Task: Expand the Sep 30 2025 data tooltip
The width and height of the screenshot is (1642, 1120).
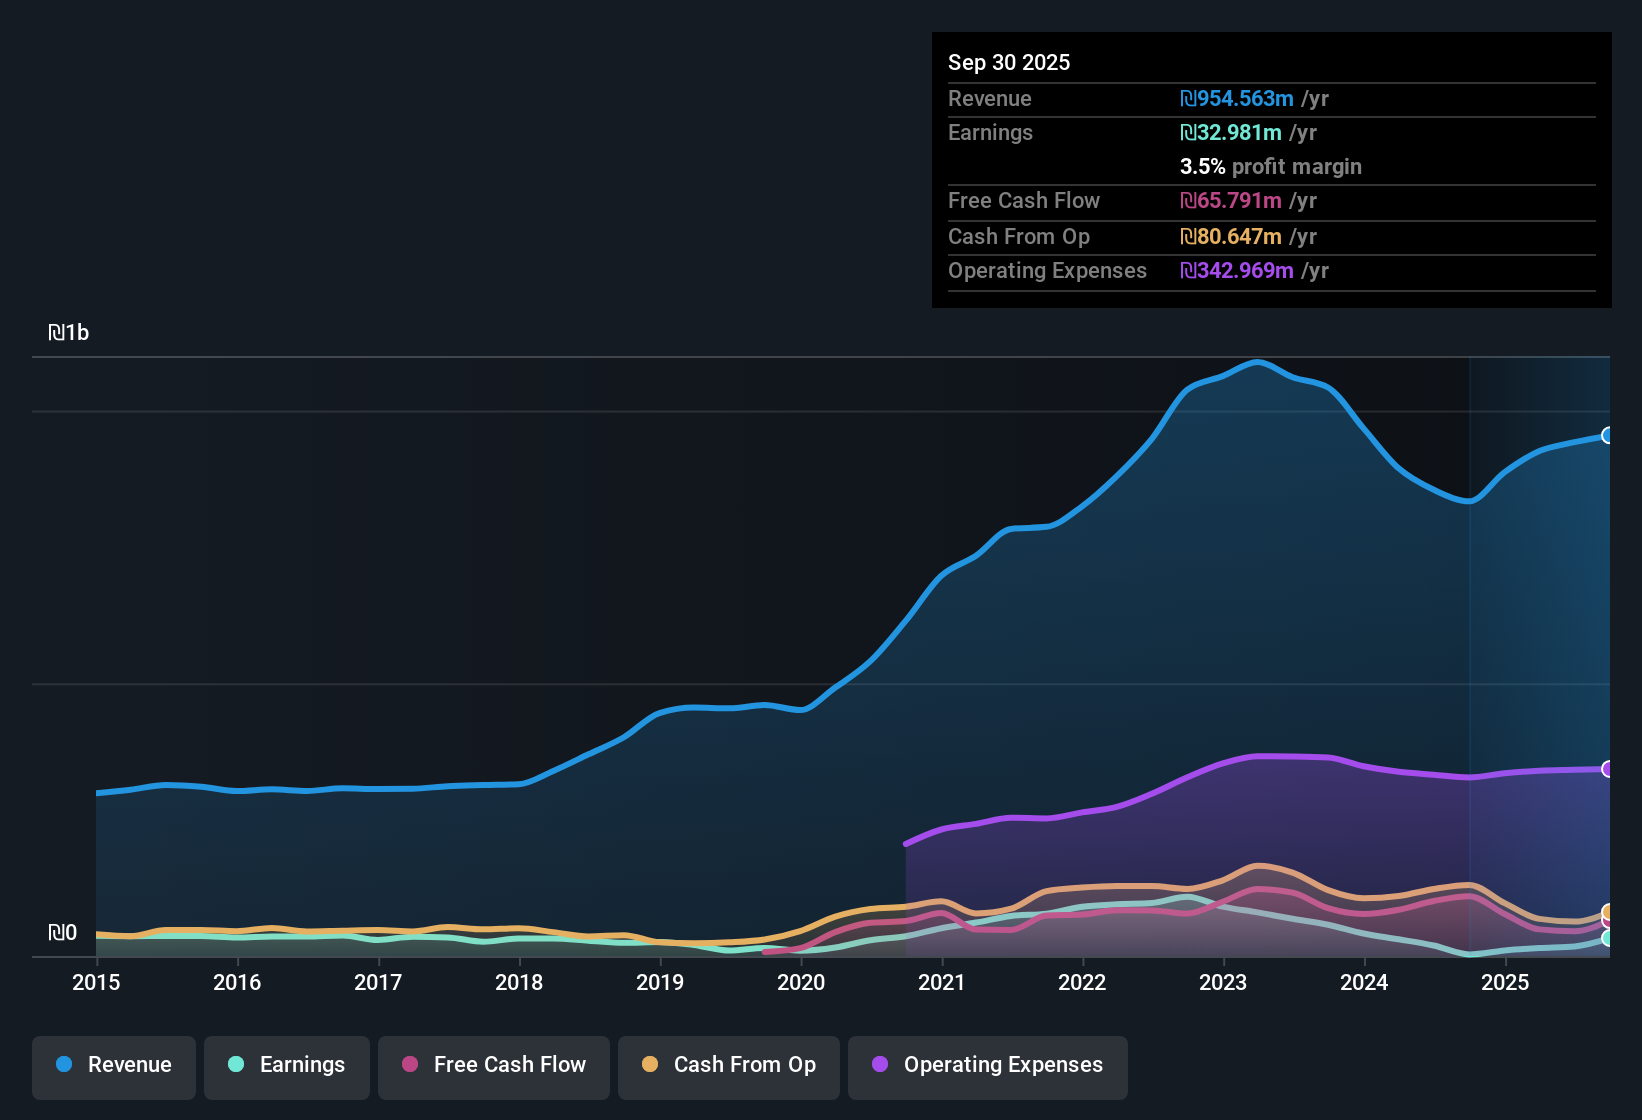Action: [1009, 62]
